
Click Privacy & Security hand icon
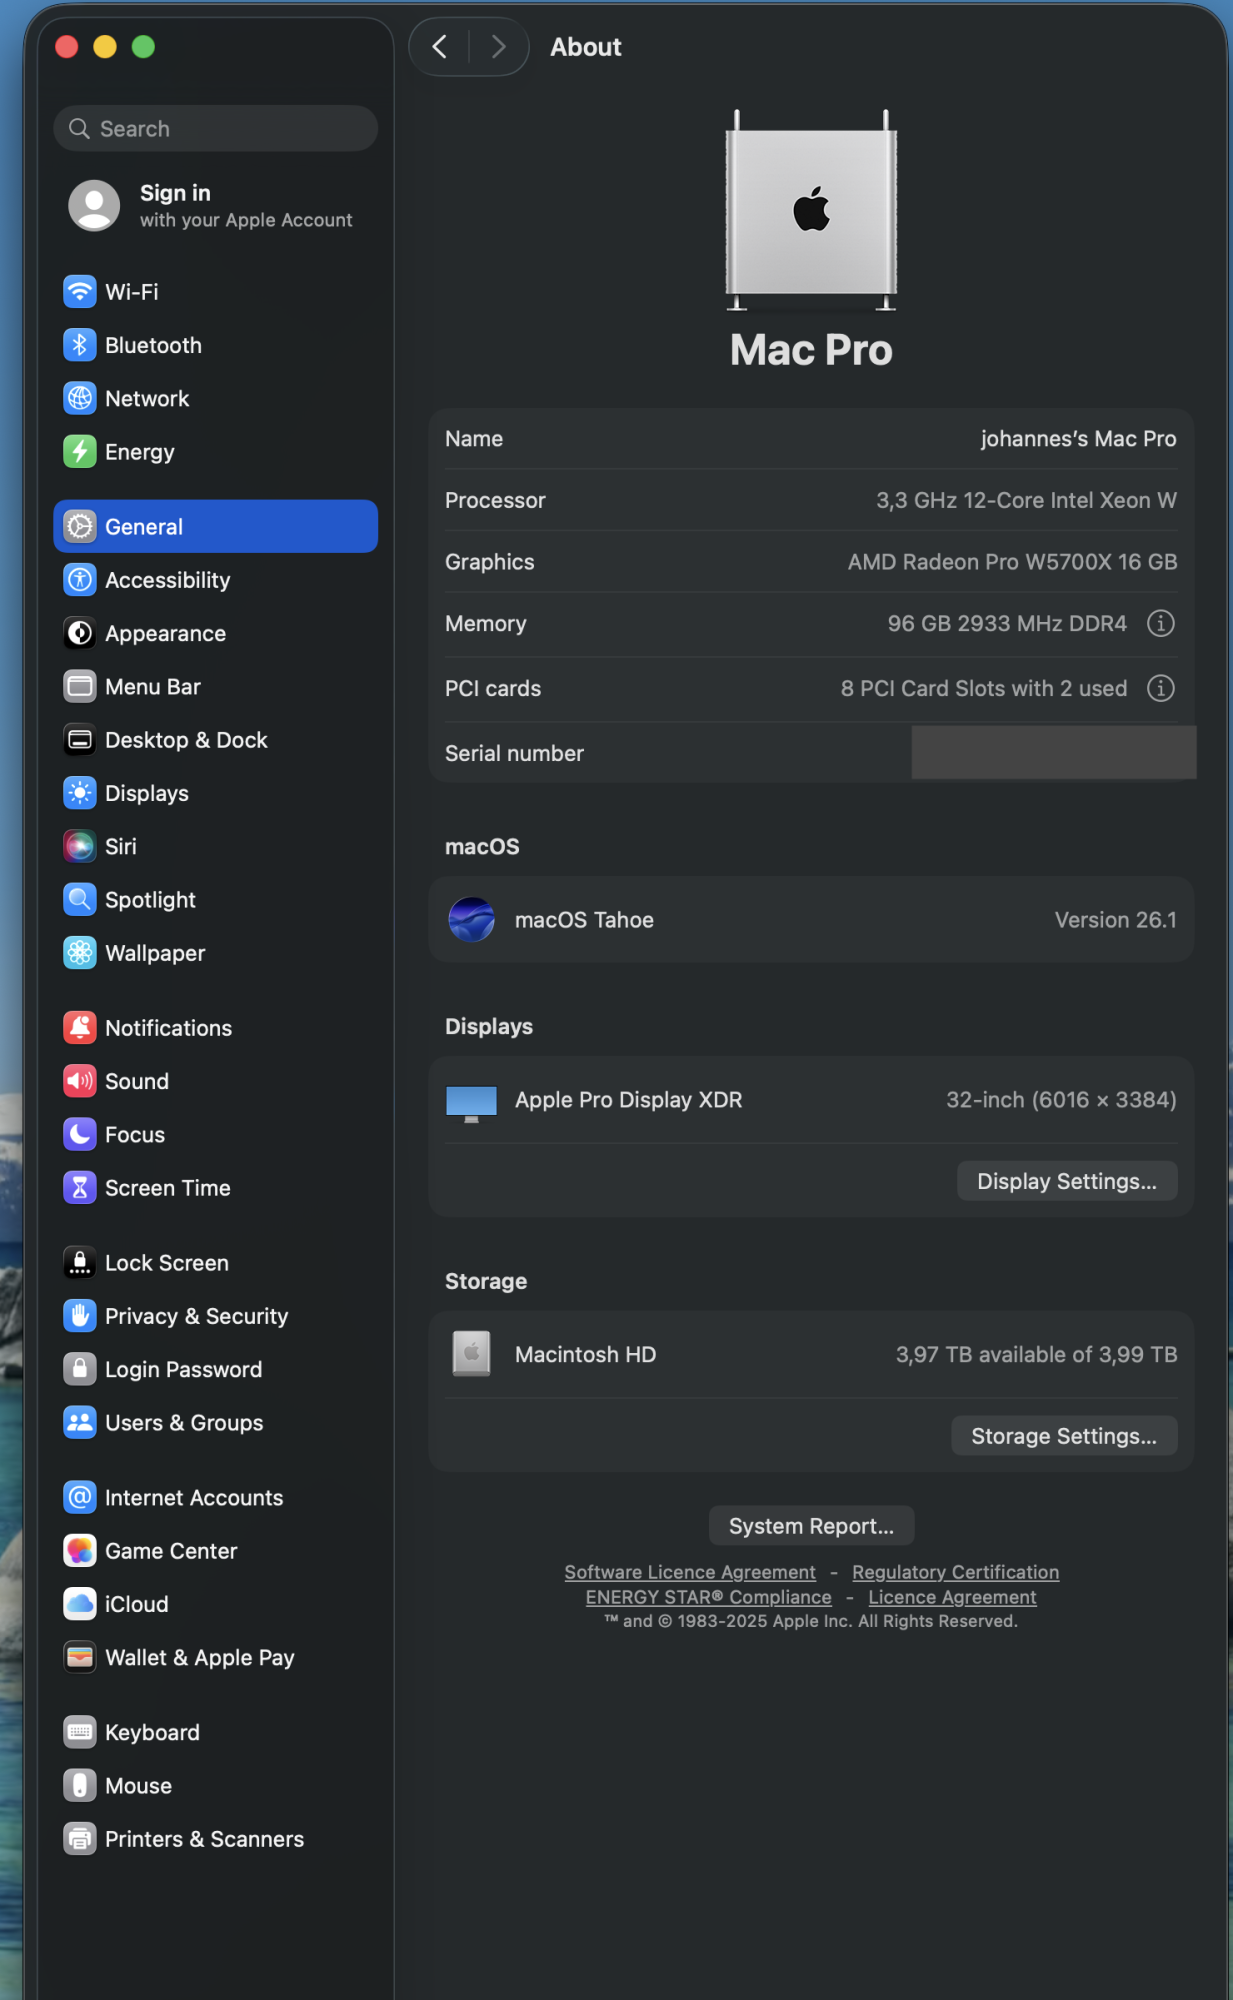80,1315
